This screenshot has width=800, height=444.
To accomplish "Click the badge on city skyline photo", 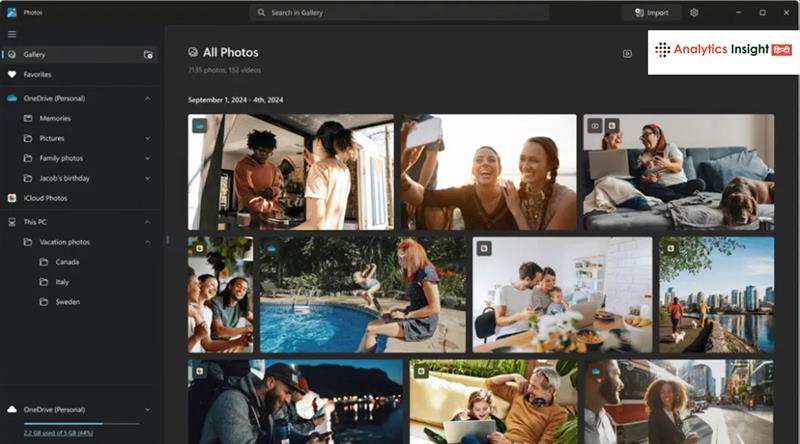I will tap(670, 249).
